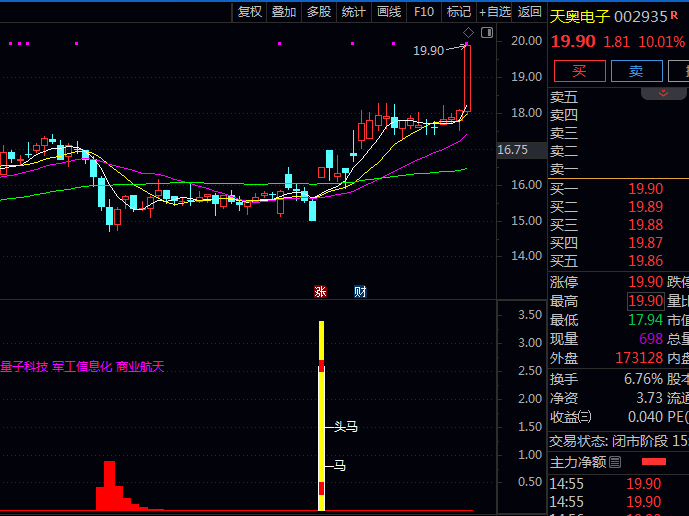Screen dimensions: 689x516
Task: Click the 最低 value 17.94
Action: point(645,320)
